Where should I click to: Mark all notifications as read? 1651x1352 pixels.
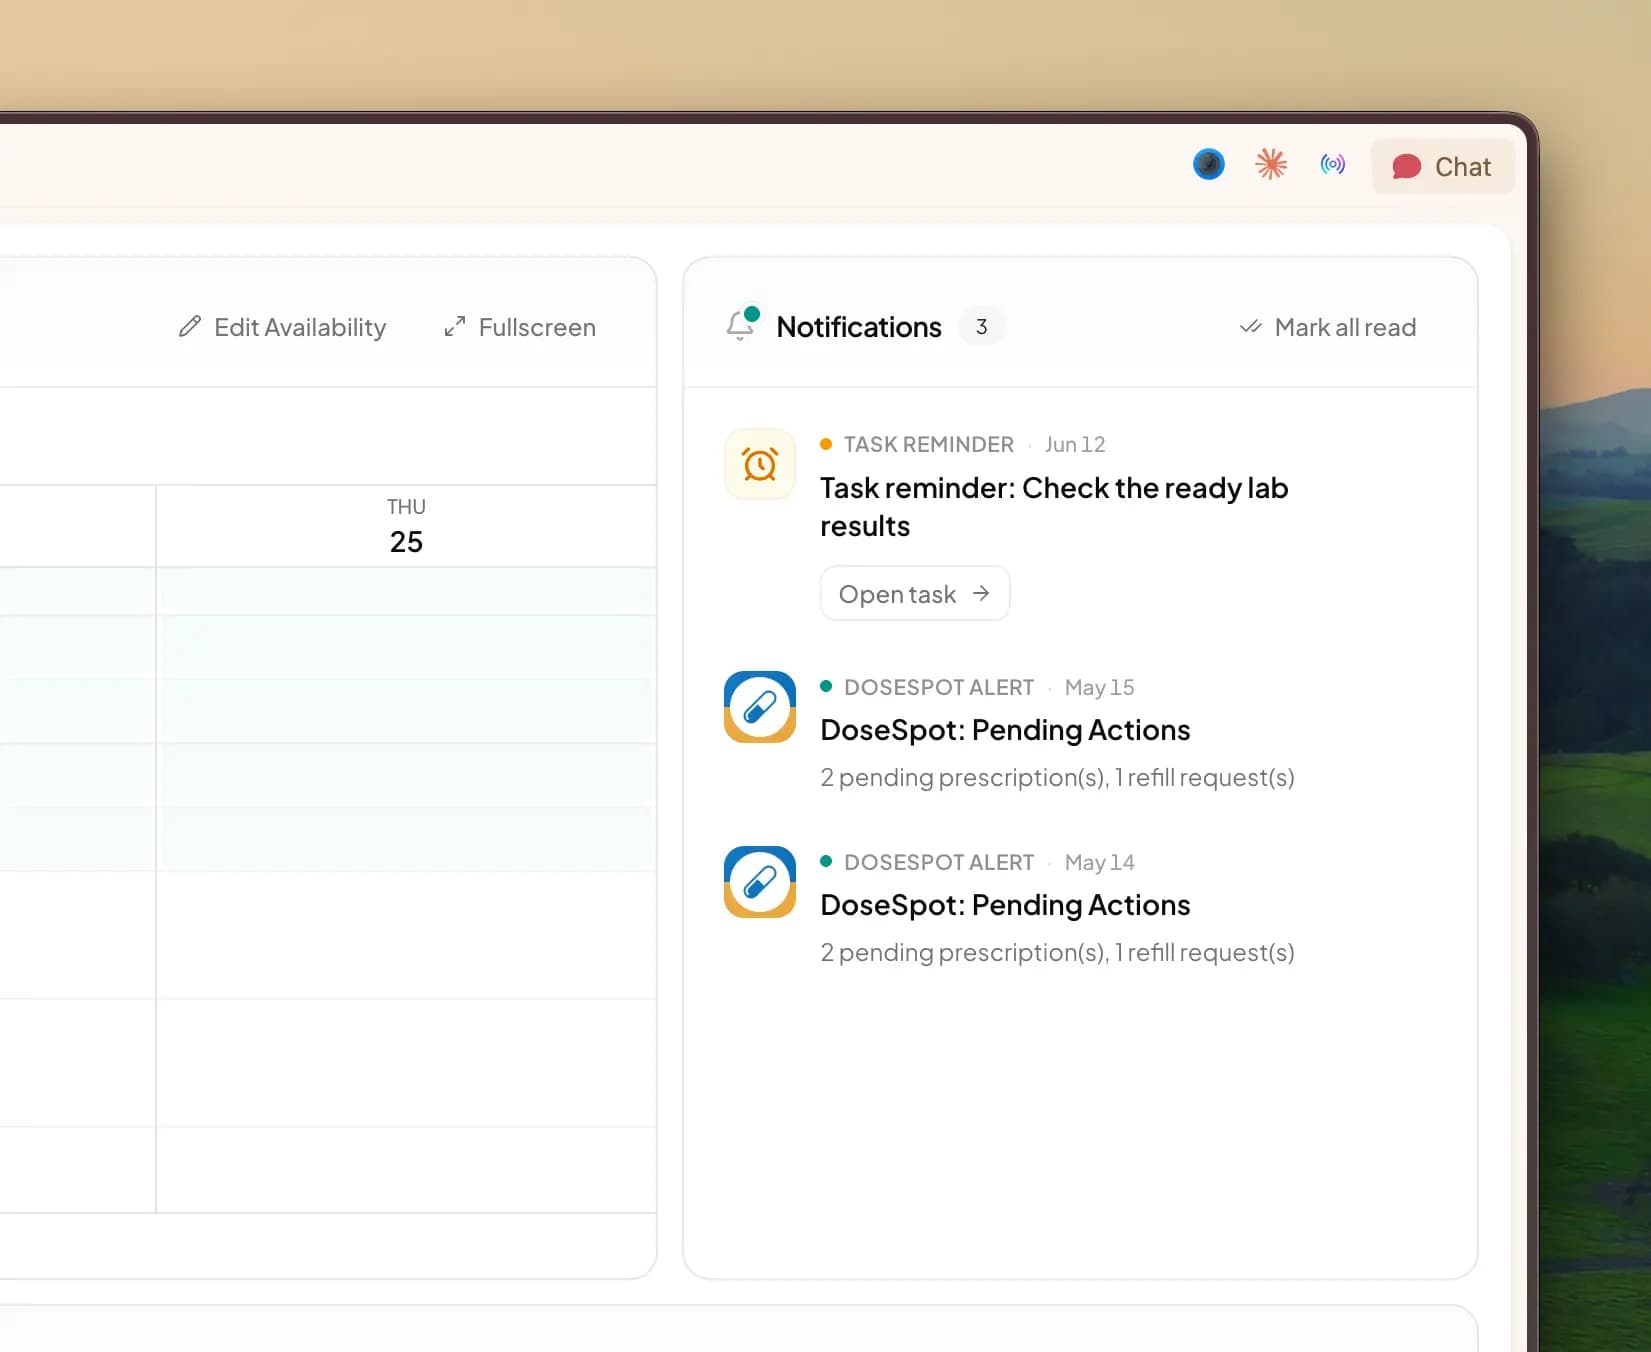tap(1327, 327)
